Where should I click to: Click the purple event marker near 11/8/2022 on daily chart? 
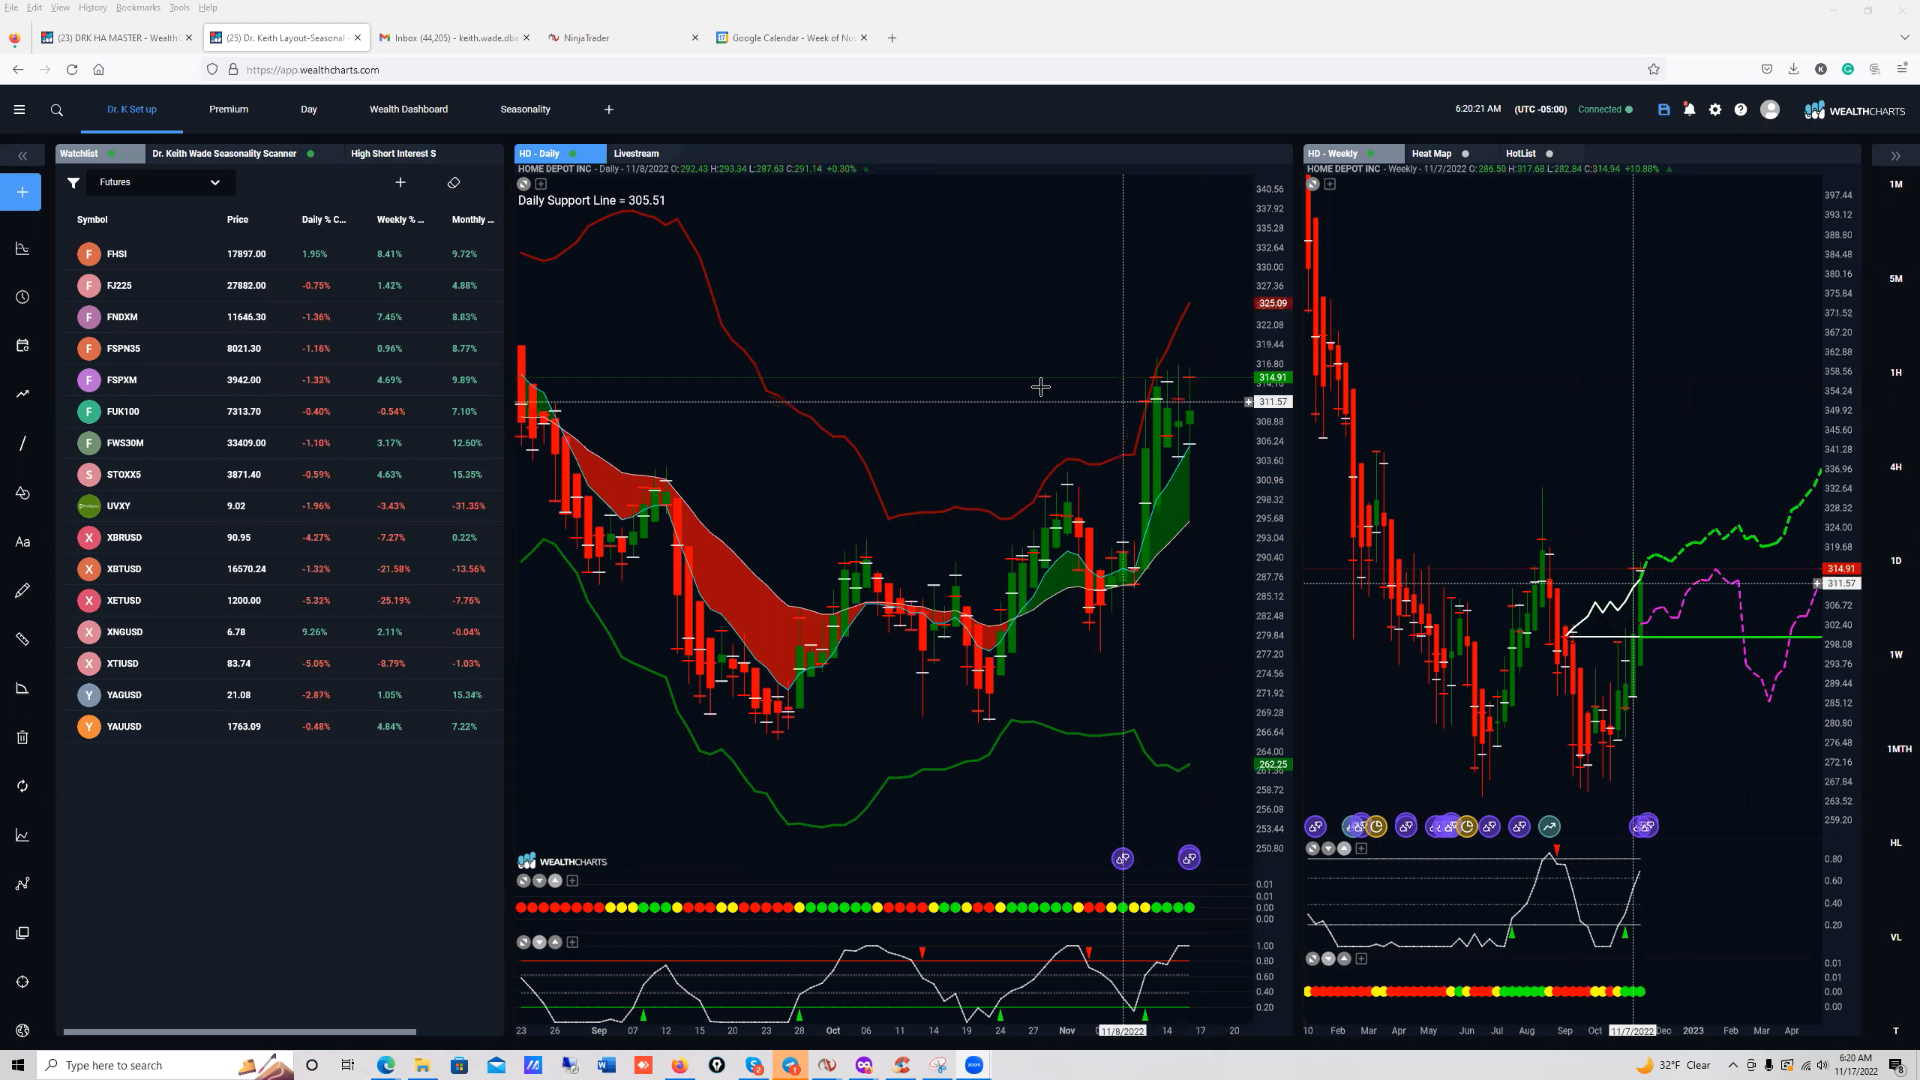coord(1123,858)
